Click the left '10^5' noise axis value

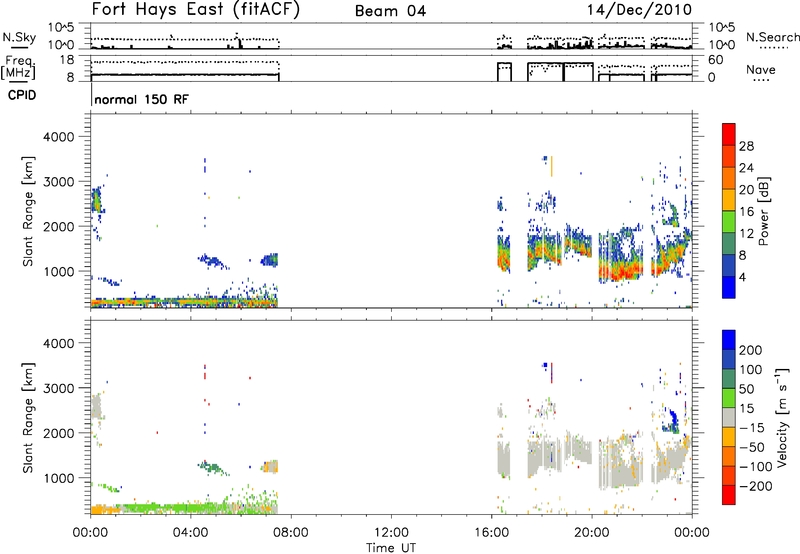[x=61, y=27]
